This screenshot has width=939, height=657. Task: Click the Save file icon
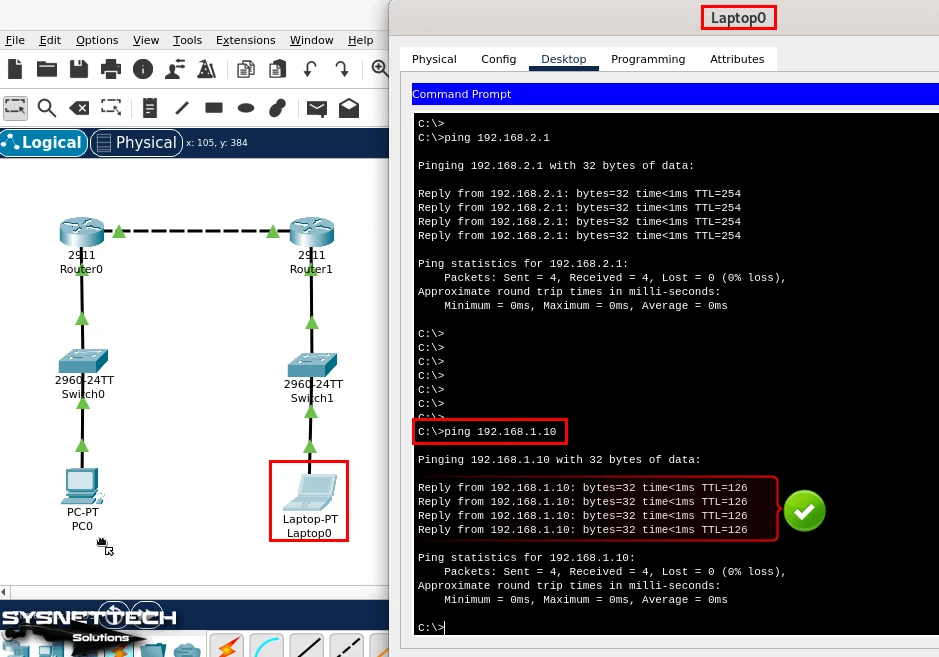click(79, 69)
